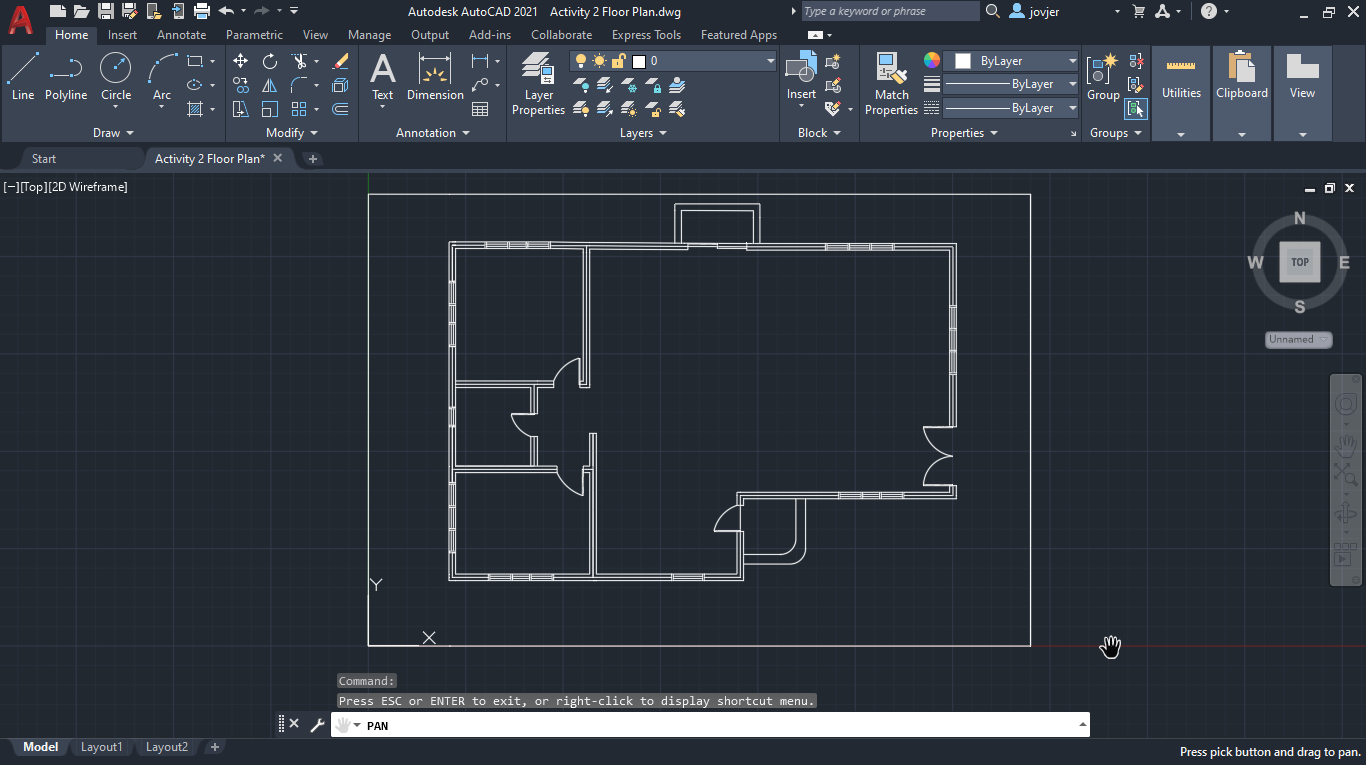Click the Erase tool icon

[340, 61]
